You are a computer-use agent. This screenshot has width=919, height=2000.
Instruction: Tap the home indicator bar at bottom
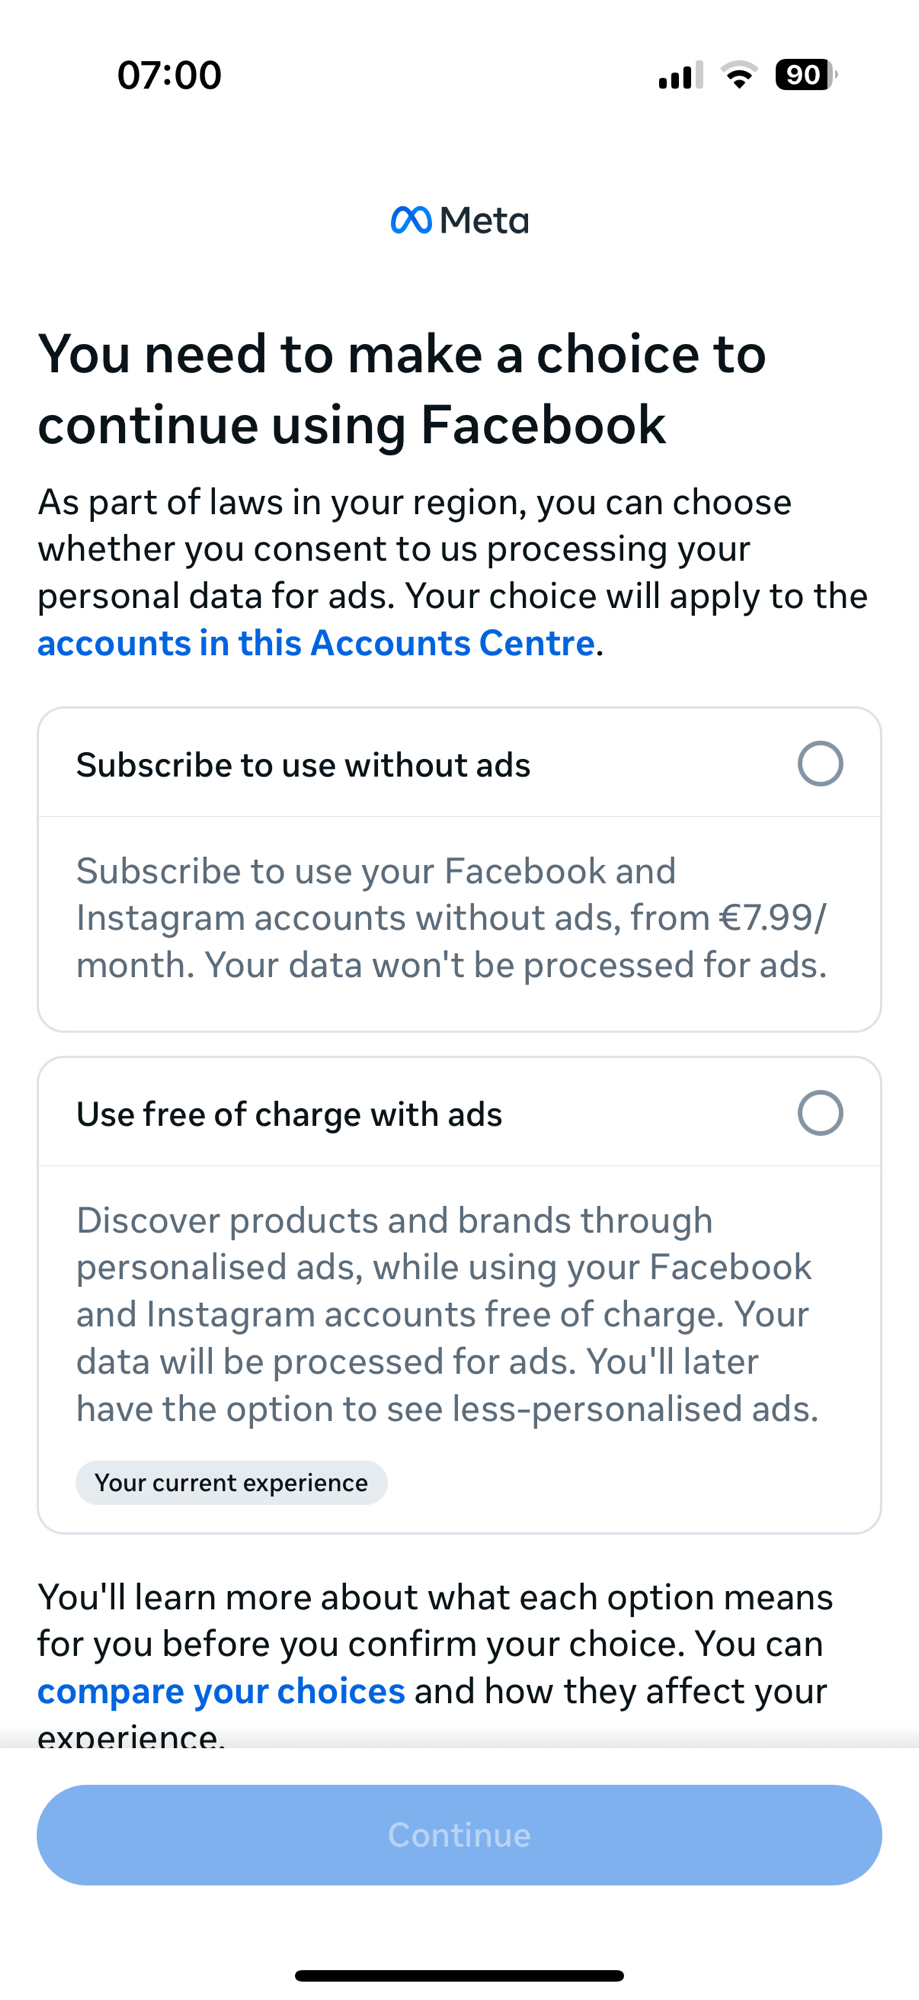[x=459, y=1975]
